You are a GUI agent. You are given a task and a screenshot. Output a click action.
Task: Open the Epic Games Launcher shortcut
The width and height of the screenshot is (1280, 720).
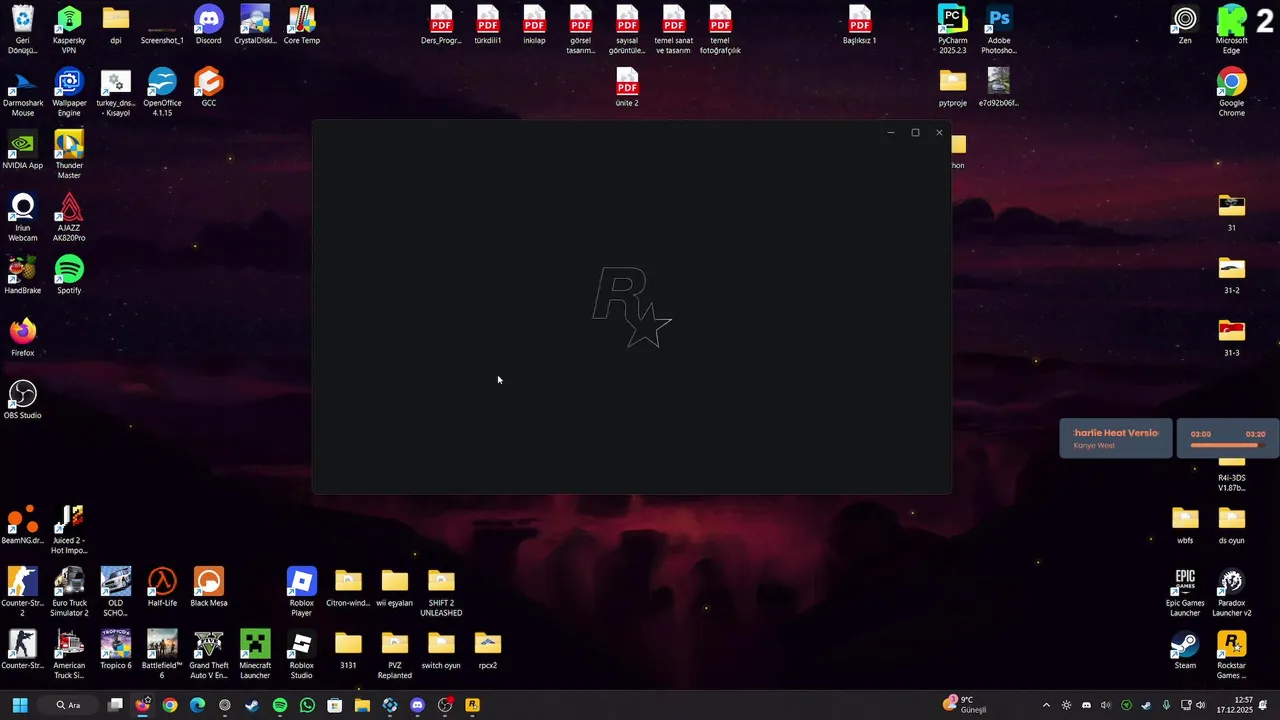(x=1185, y=592)
